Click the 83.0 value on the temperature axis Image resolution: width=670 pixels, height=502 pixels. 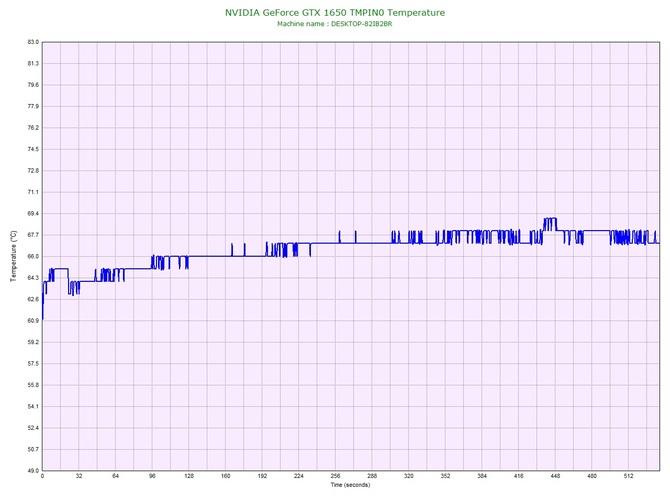(x=33, y=42)
